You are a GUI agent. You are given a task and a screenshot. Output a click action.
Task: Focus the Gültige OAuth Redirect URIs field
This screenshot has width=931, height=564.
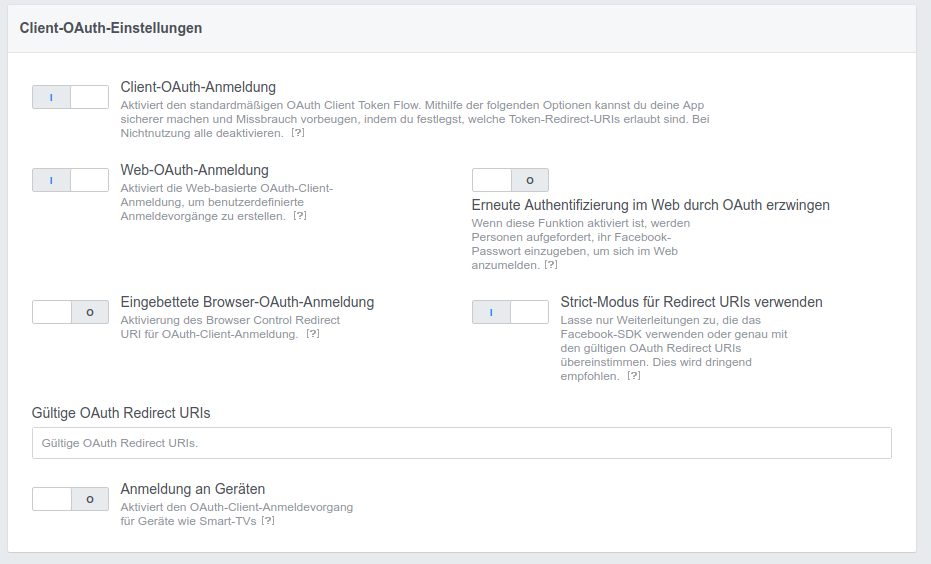pos(461,443)
